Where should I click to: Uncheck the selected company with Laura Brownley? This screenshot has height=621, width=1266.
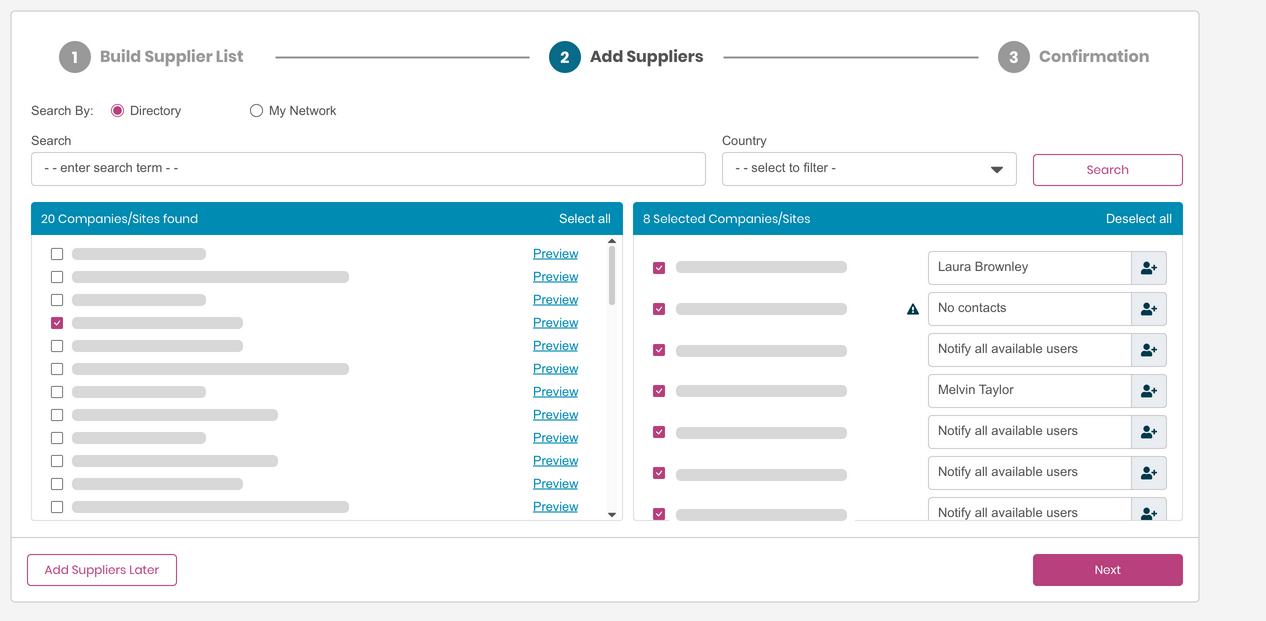[x=659, y=268]
